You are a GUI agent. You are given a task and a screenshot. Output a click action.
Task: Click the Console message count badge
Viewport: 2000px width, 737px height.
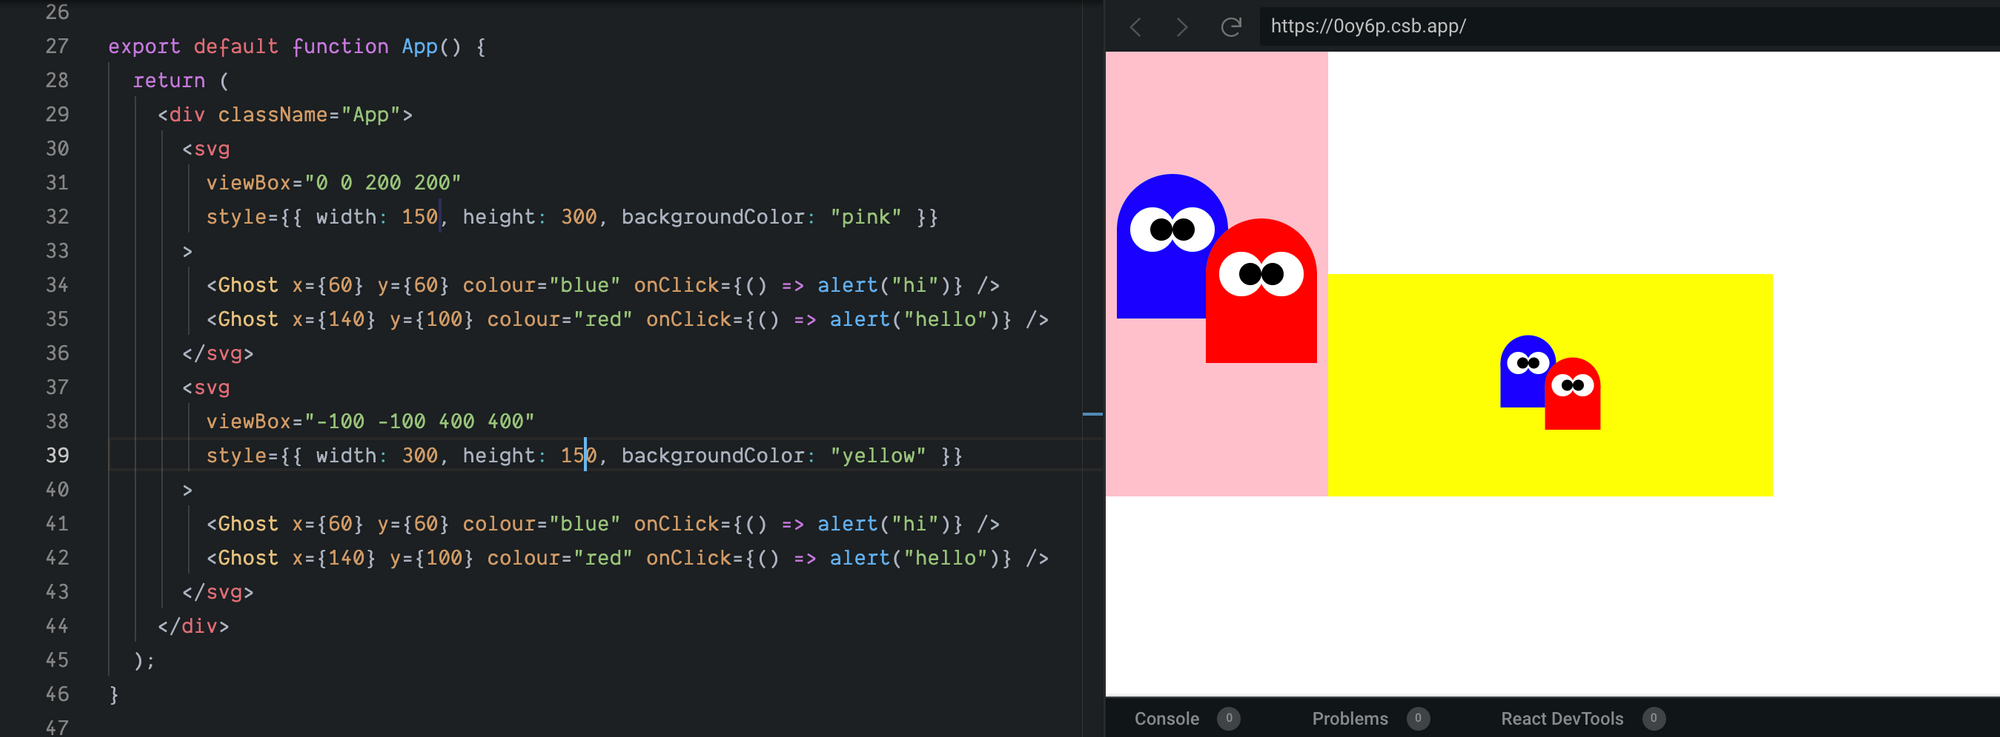tap(1229, 719)
